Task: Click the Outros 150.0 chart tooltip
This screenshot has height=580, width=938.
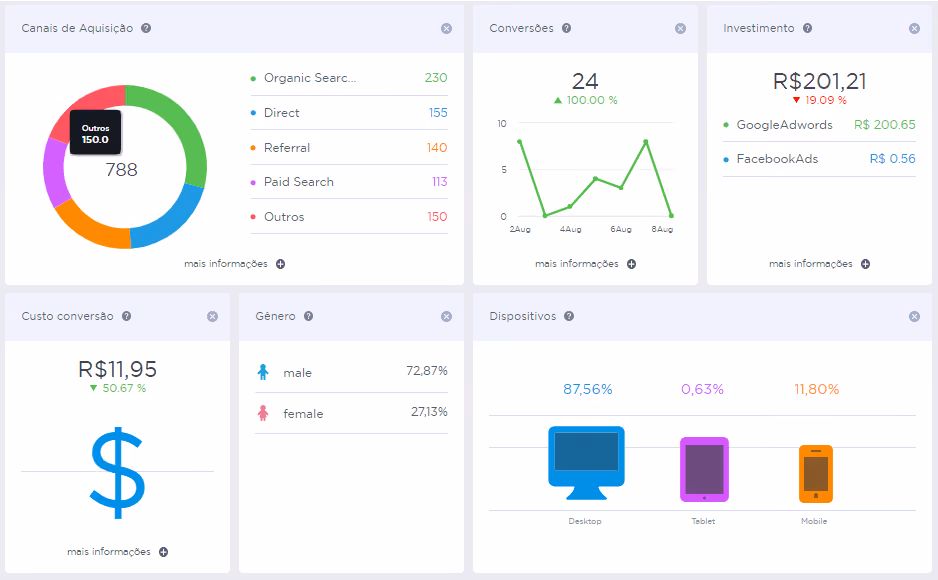Action: 96,133
